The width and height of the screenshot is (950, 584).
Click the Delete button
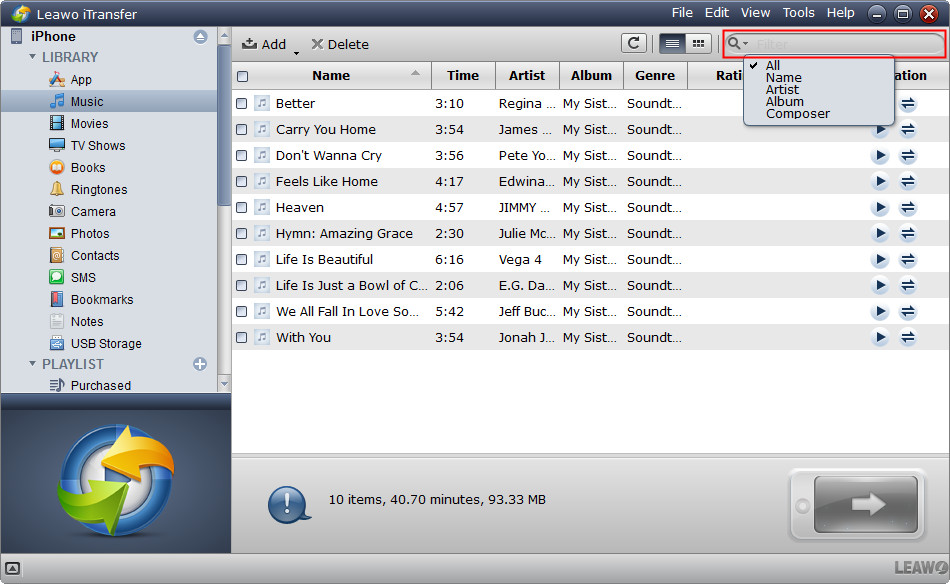[x=340, y=44]
